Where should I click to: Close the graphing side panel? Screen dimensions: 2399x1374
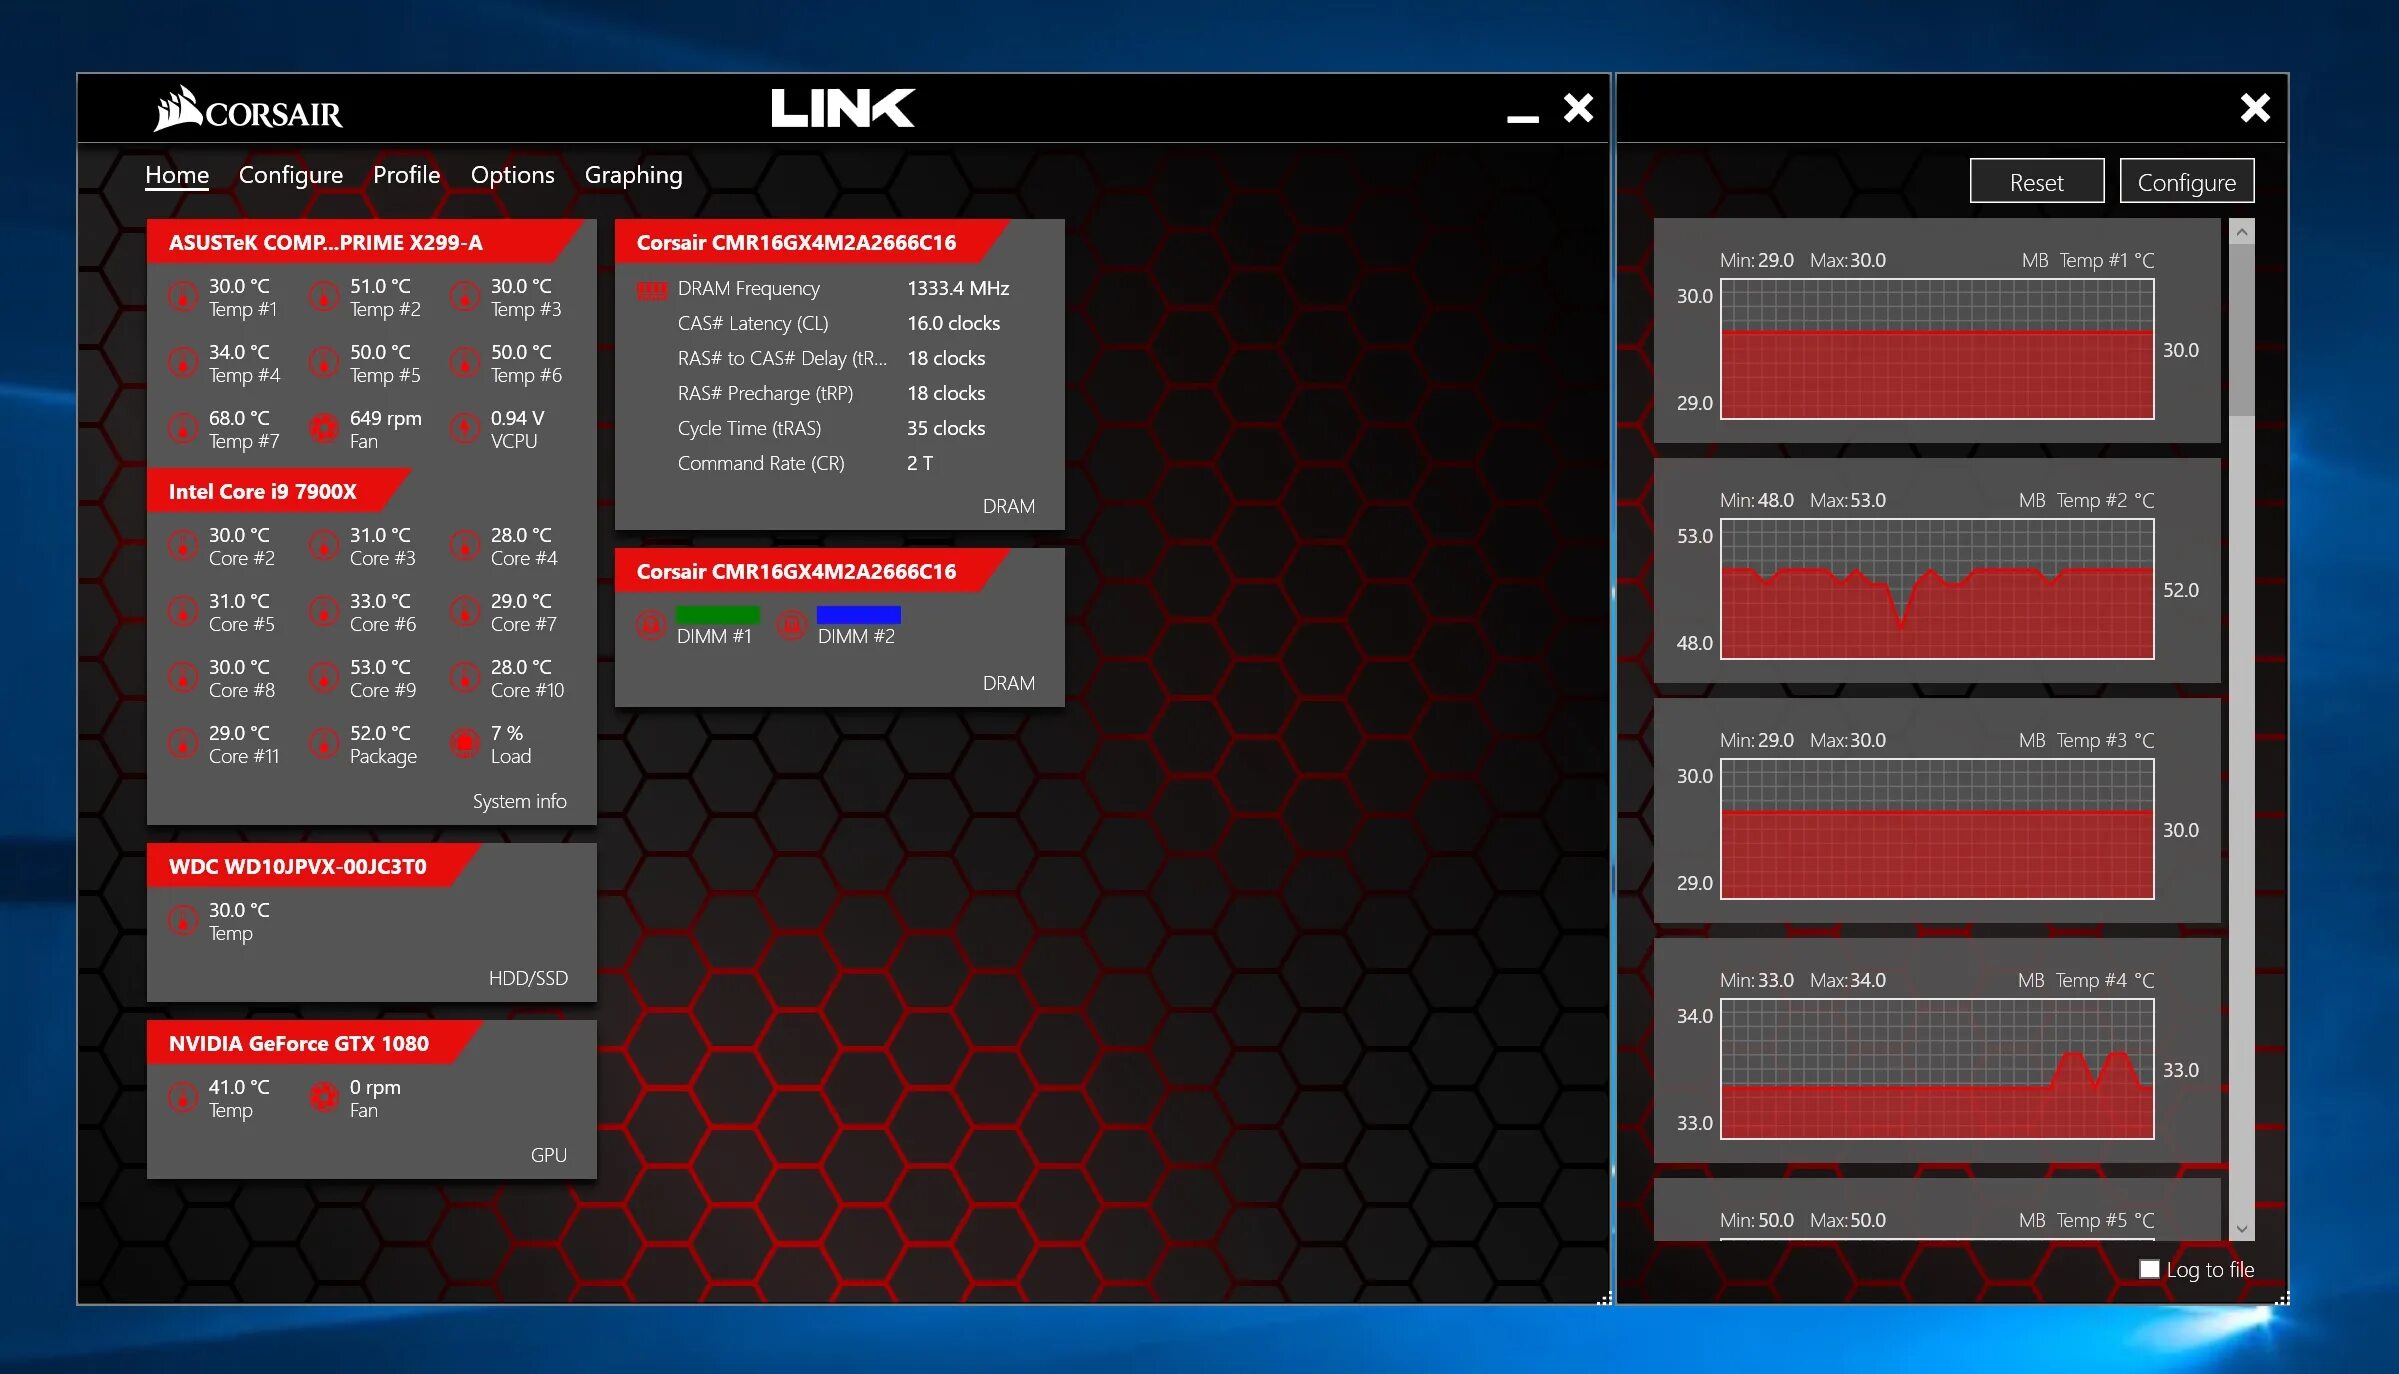pyautogui.click(x=2254, y=107)
